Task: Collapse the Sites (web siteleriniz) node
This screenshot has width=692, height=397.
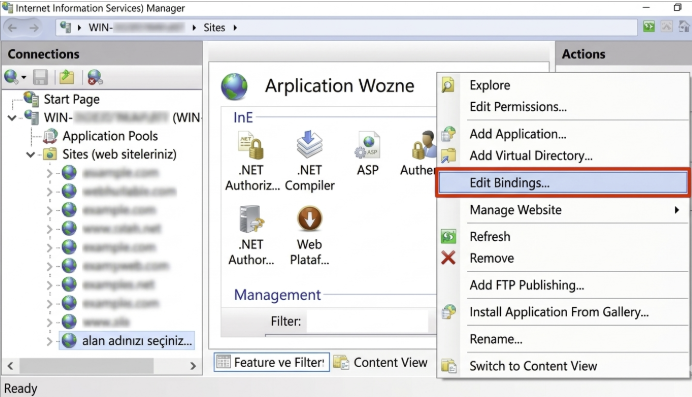Action: point(30,154)
